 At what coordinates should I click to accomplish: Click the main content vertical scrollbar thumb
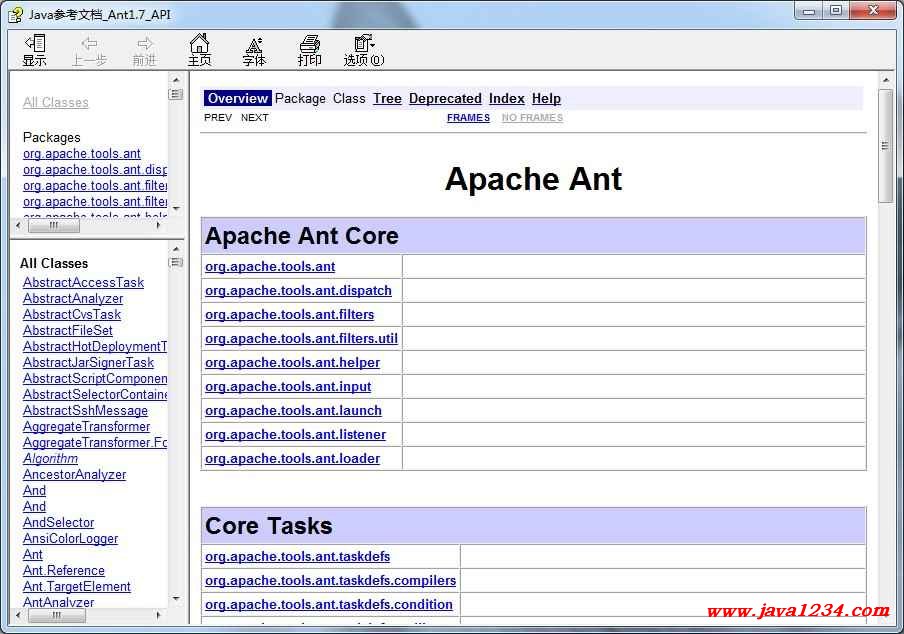(886, 146)
